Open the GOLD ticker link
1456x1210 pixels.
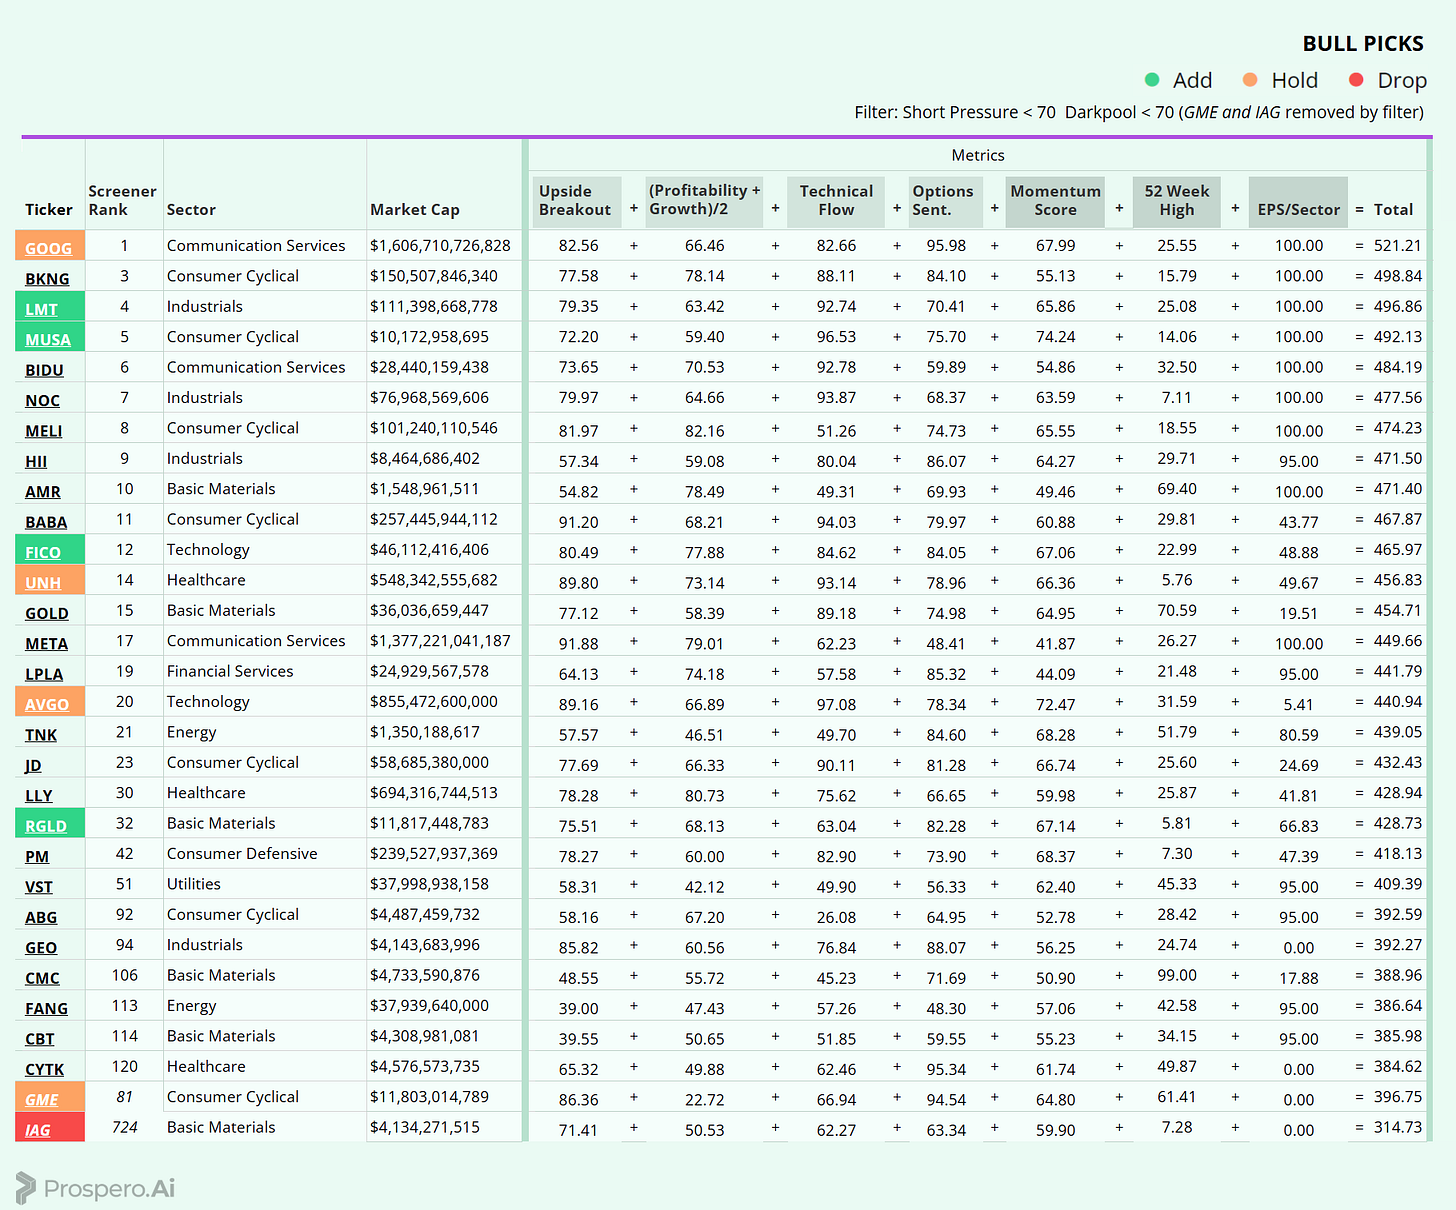click(47, 613)
